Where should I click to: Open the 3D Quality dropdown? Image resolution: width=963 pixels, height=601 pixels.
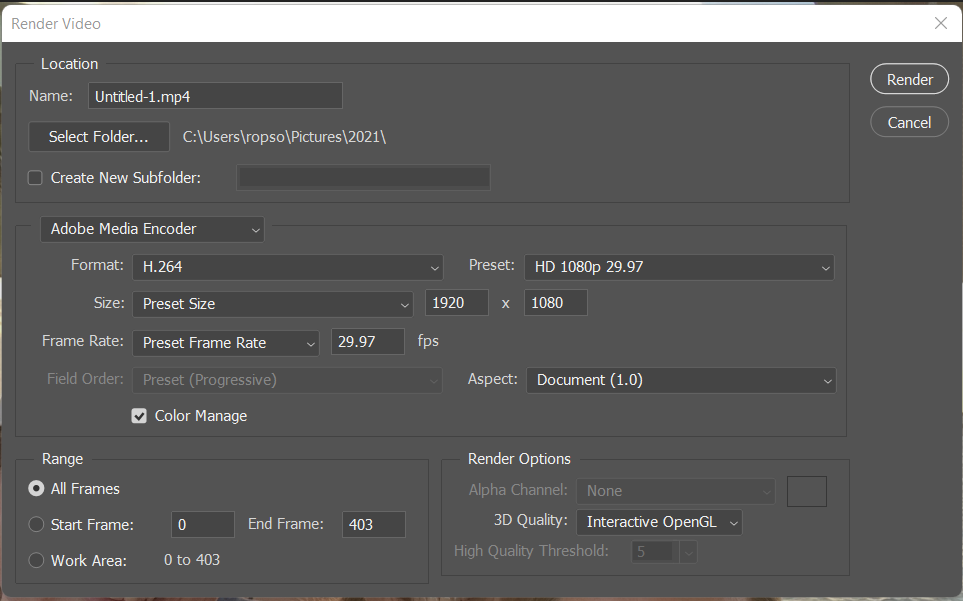click(x=658, y=521)
